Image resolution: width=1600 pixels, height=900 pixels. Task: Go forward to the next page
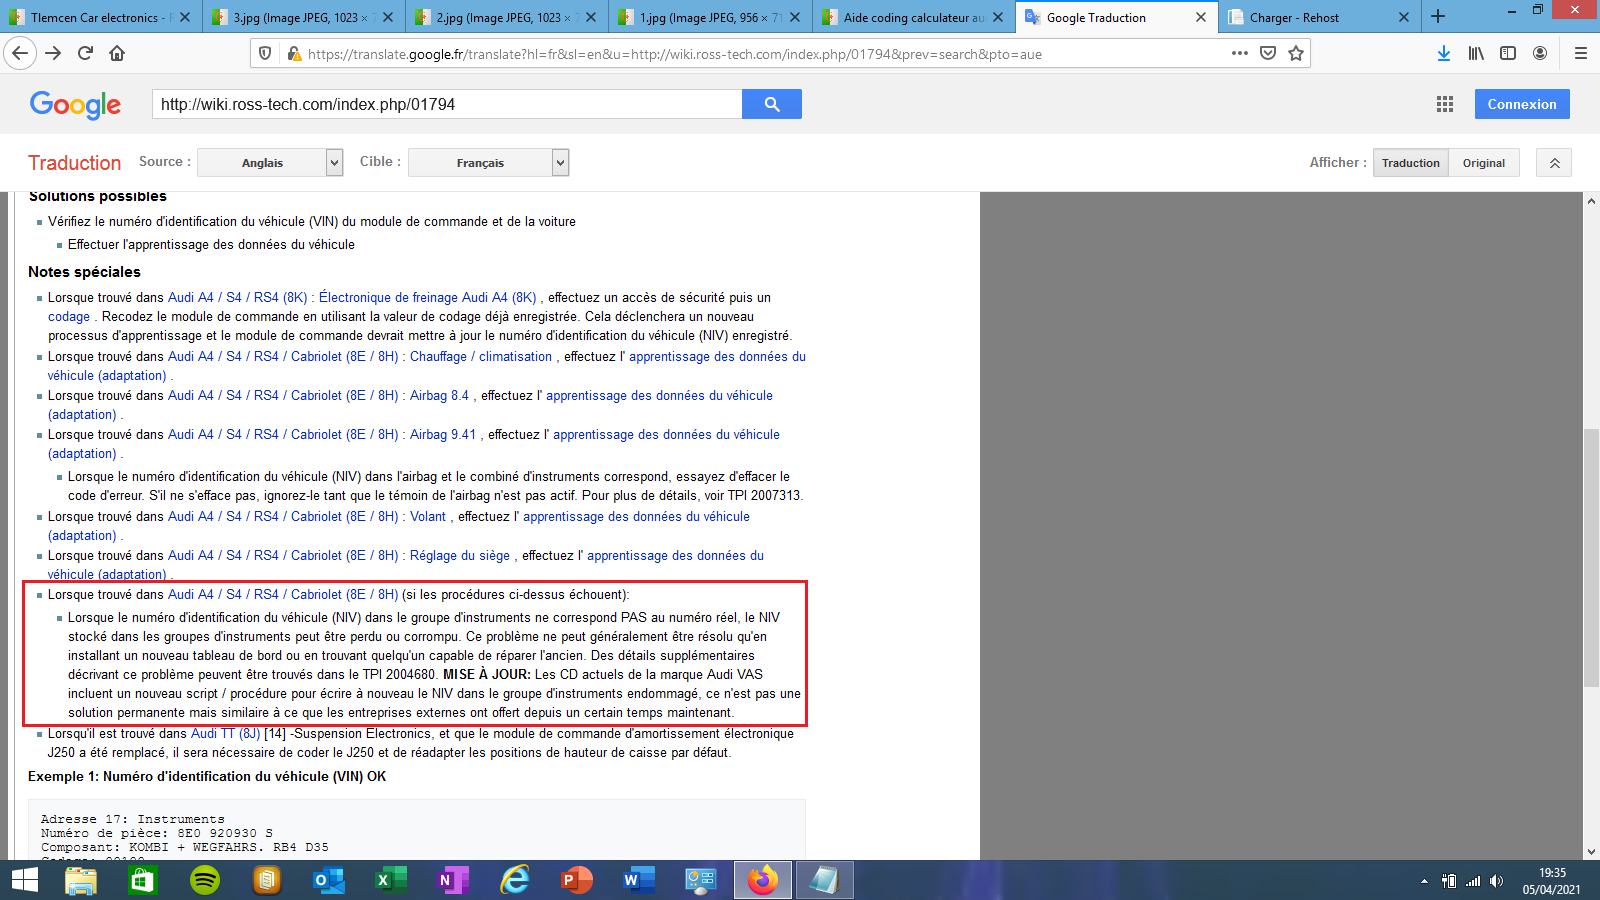53,53
